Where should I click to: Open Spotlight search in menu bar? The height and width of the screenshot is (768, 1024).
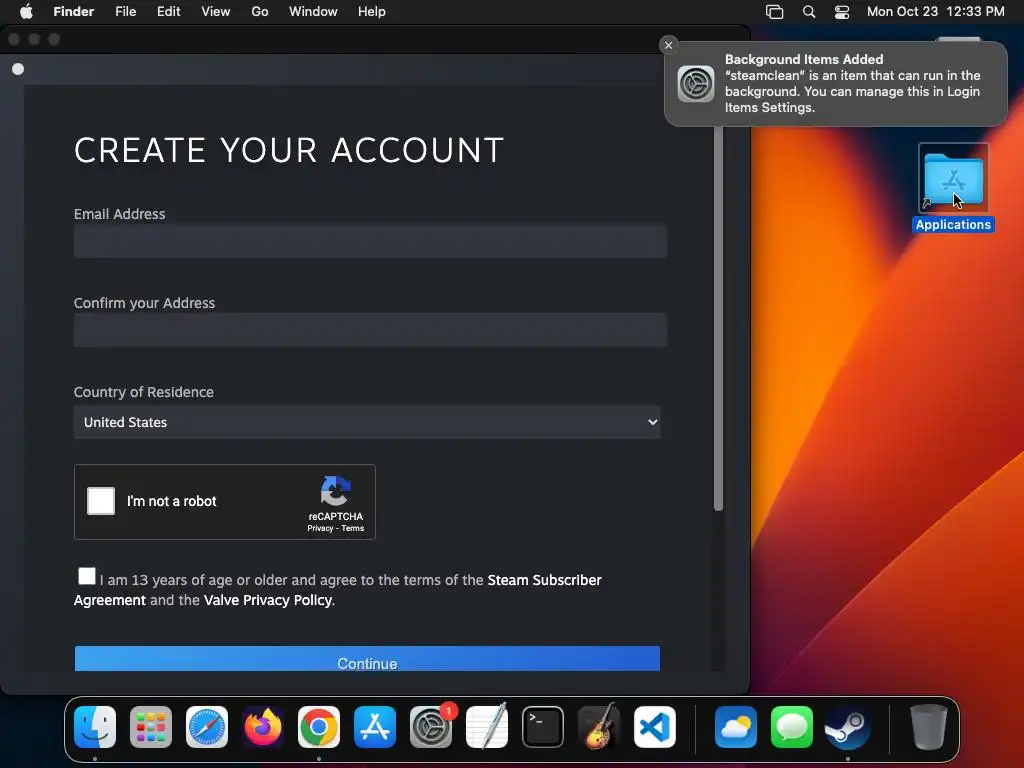(x=808, y=12)
